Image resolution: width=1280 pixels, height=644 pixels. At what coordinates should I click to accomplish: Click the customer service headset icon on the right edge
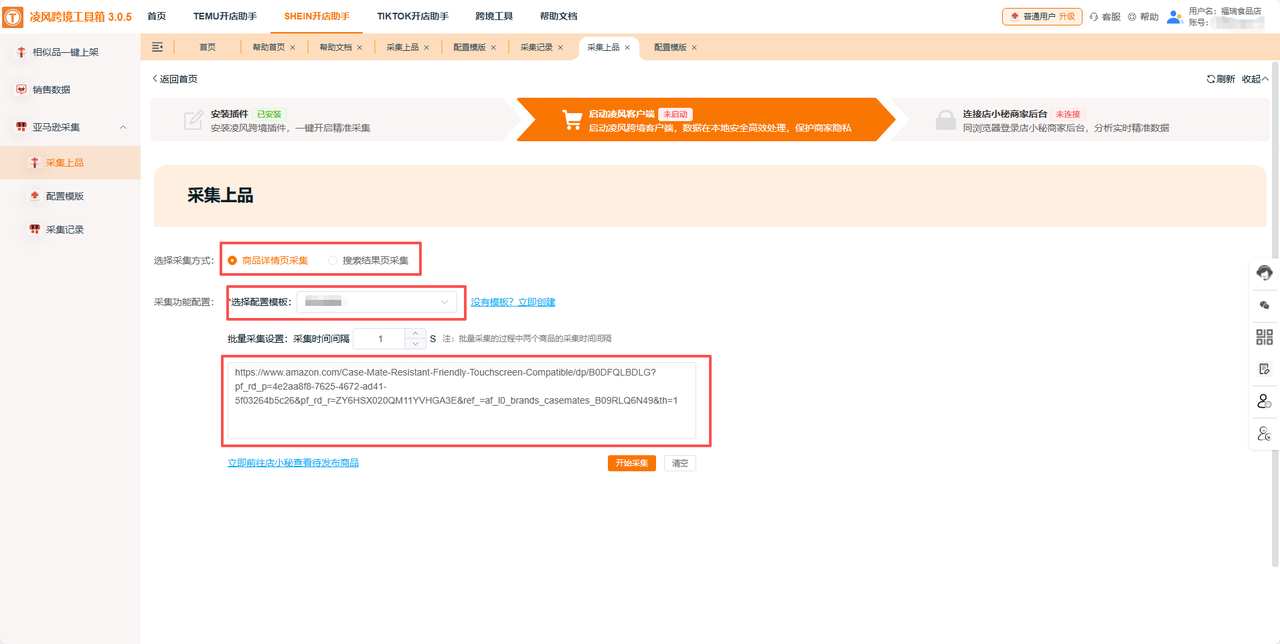click(1263, 272)
